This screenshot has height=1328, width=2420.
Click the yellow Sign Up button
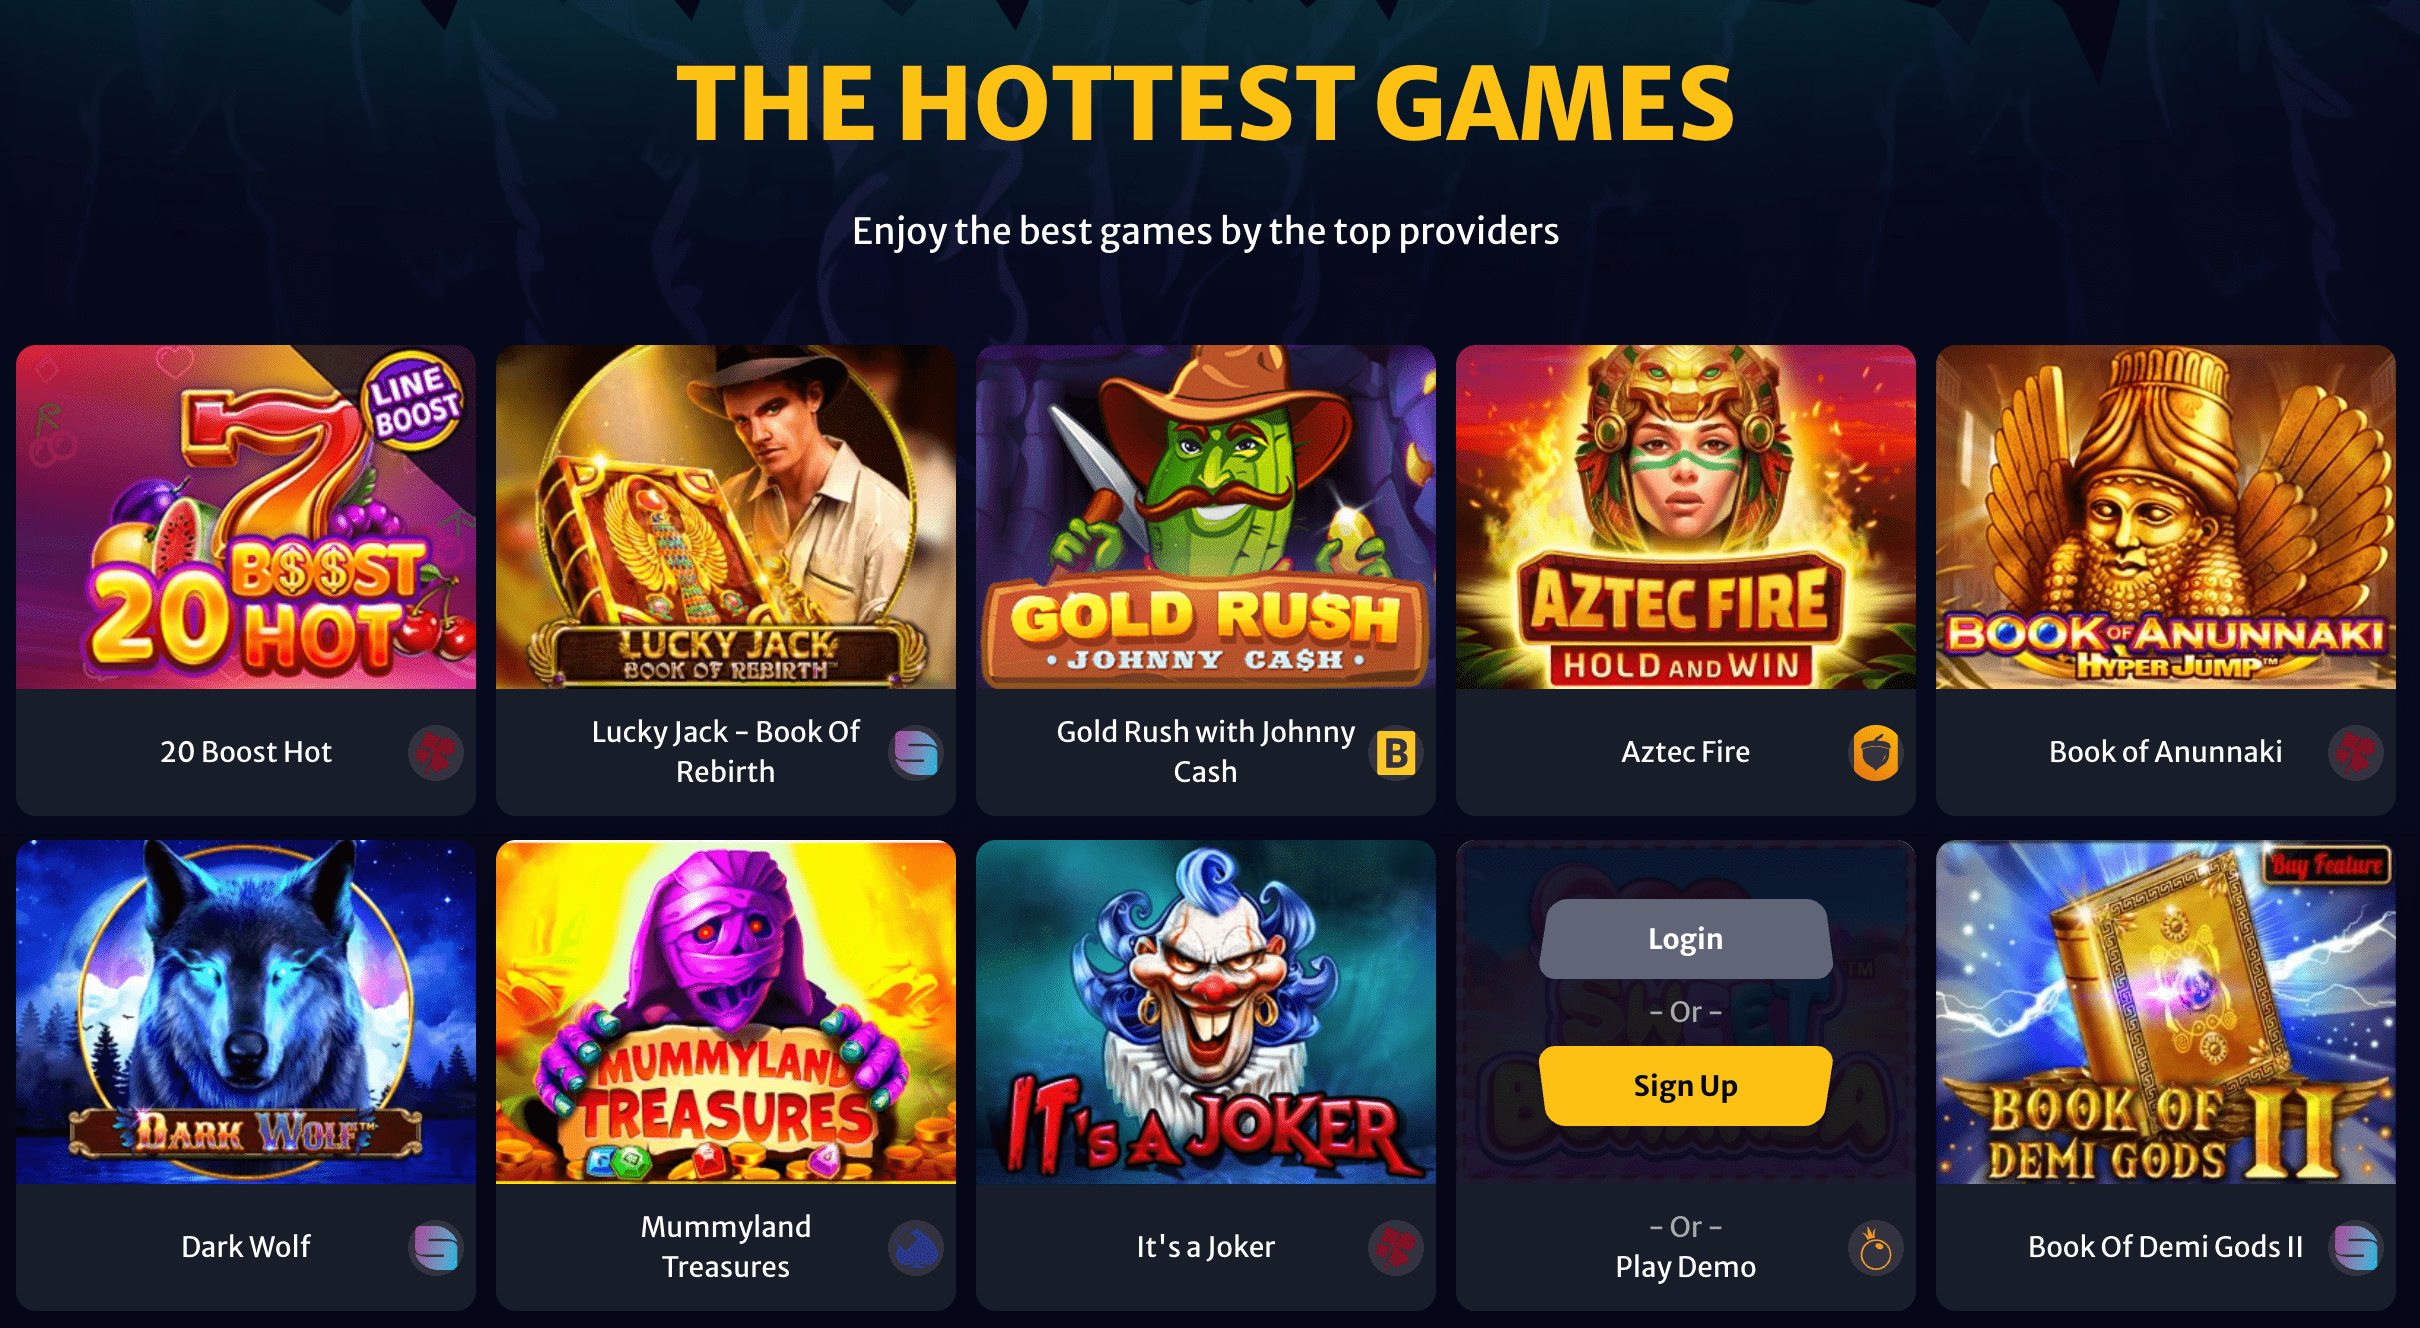[x=1686, y=1085]
